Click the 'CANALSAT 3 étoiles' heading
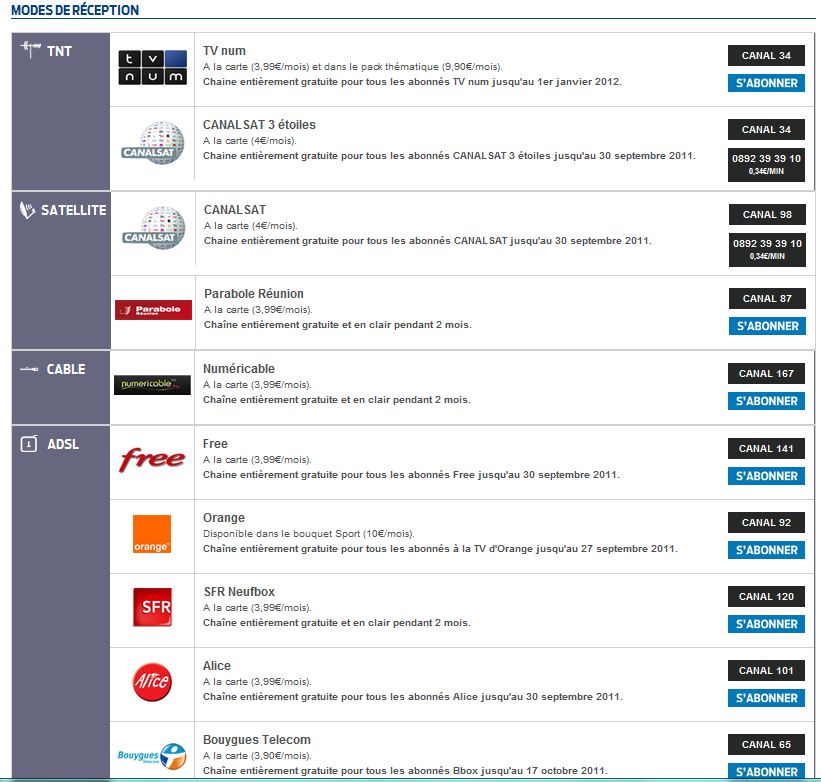This screenshot has width=821, height=782. pyautogui.click(x=259, y=125)
